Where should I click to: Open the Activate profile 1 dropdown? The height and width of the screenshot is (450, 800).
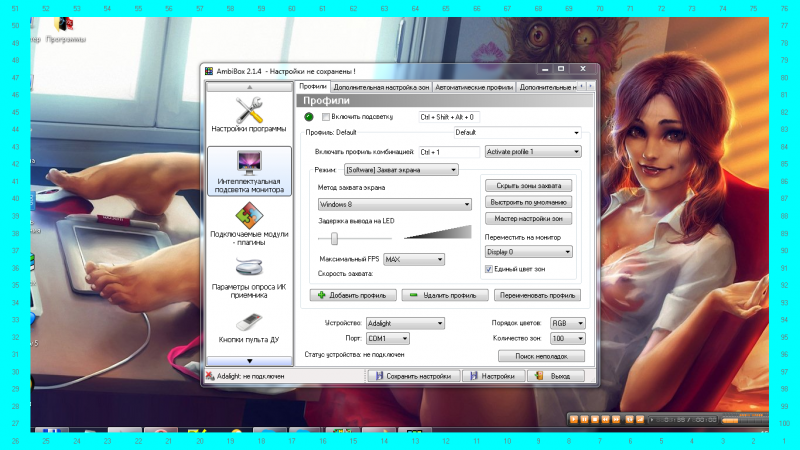pos(533,152)
